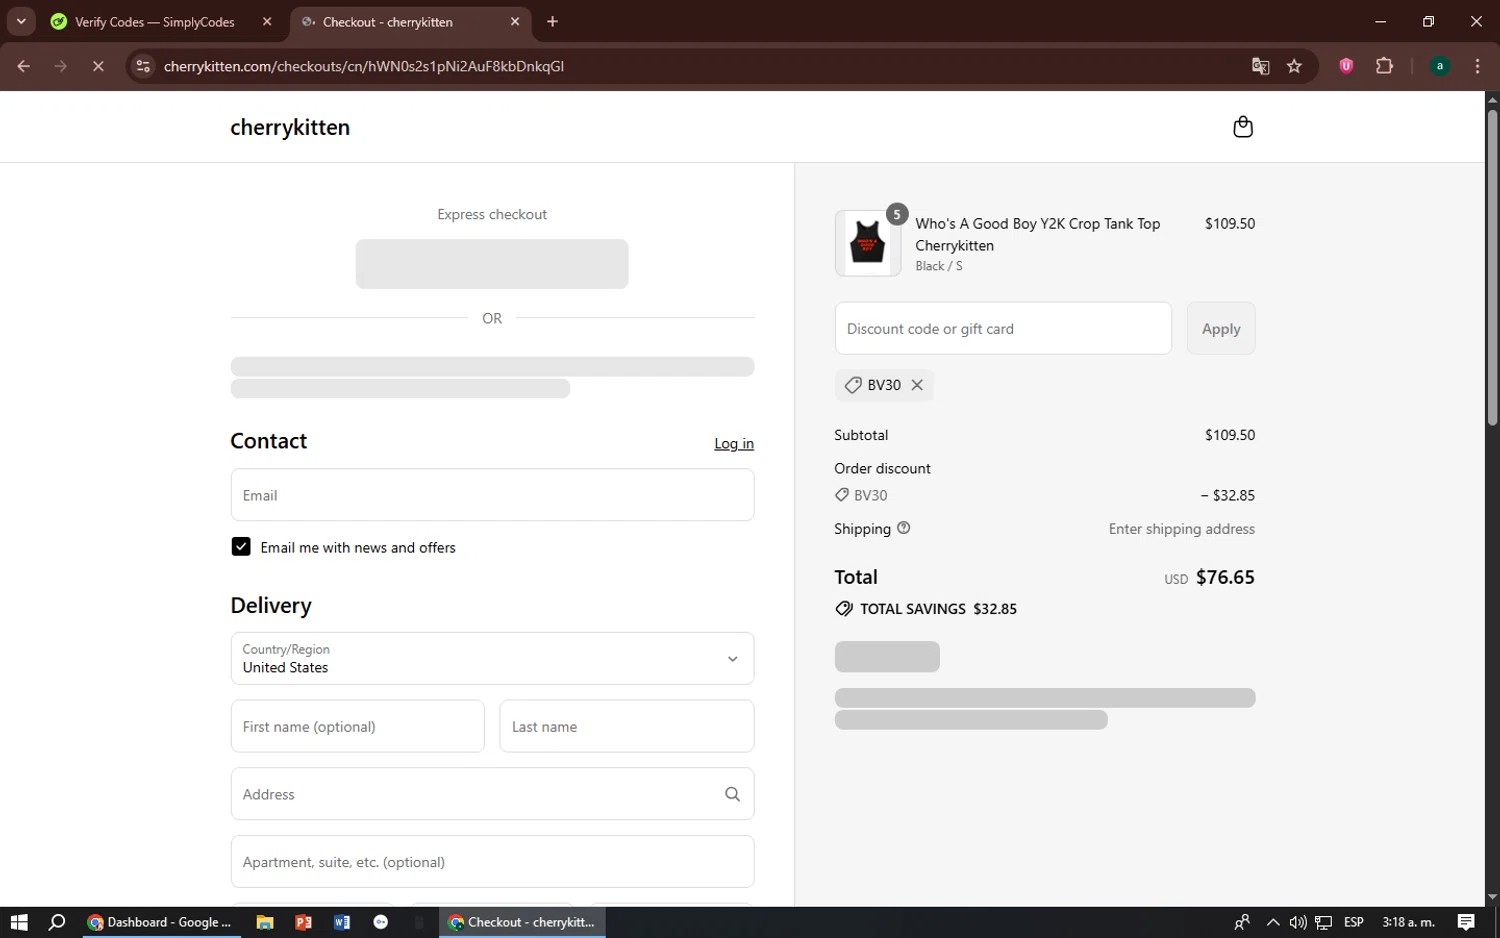This screenshot has width=1500, height=938.
Task: Go back to the previous page
Action: click(x=24, y=66)
